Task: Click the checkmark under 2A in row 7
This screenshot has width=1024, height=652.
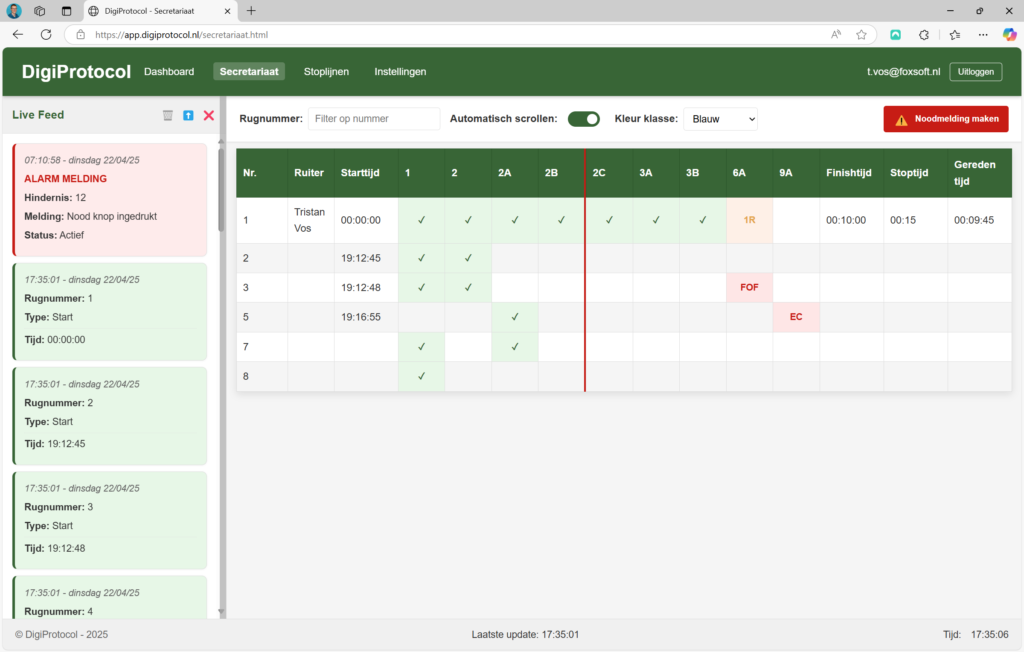Action: click(515, 347)
